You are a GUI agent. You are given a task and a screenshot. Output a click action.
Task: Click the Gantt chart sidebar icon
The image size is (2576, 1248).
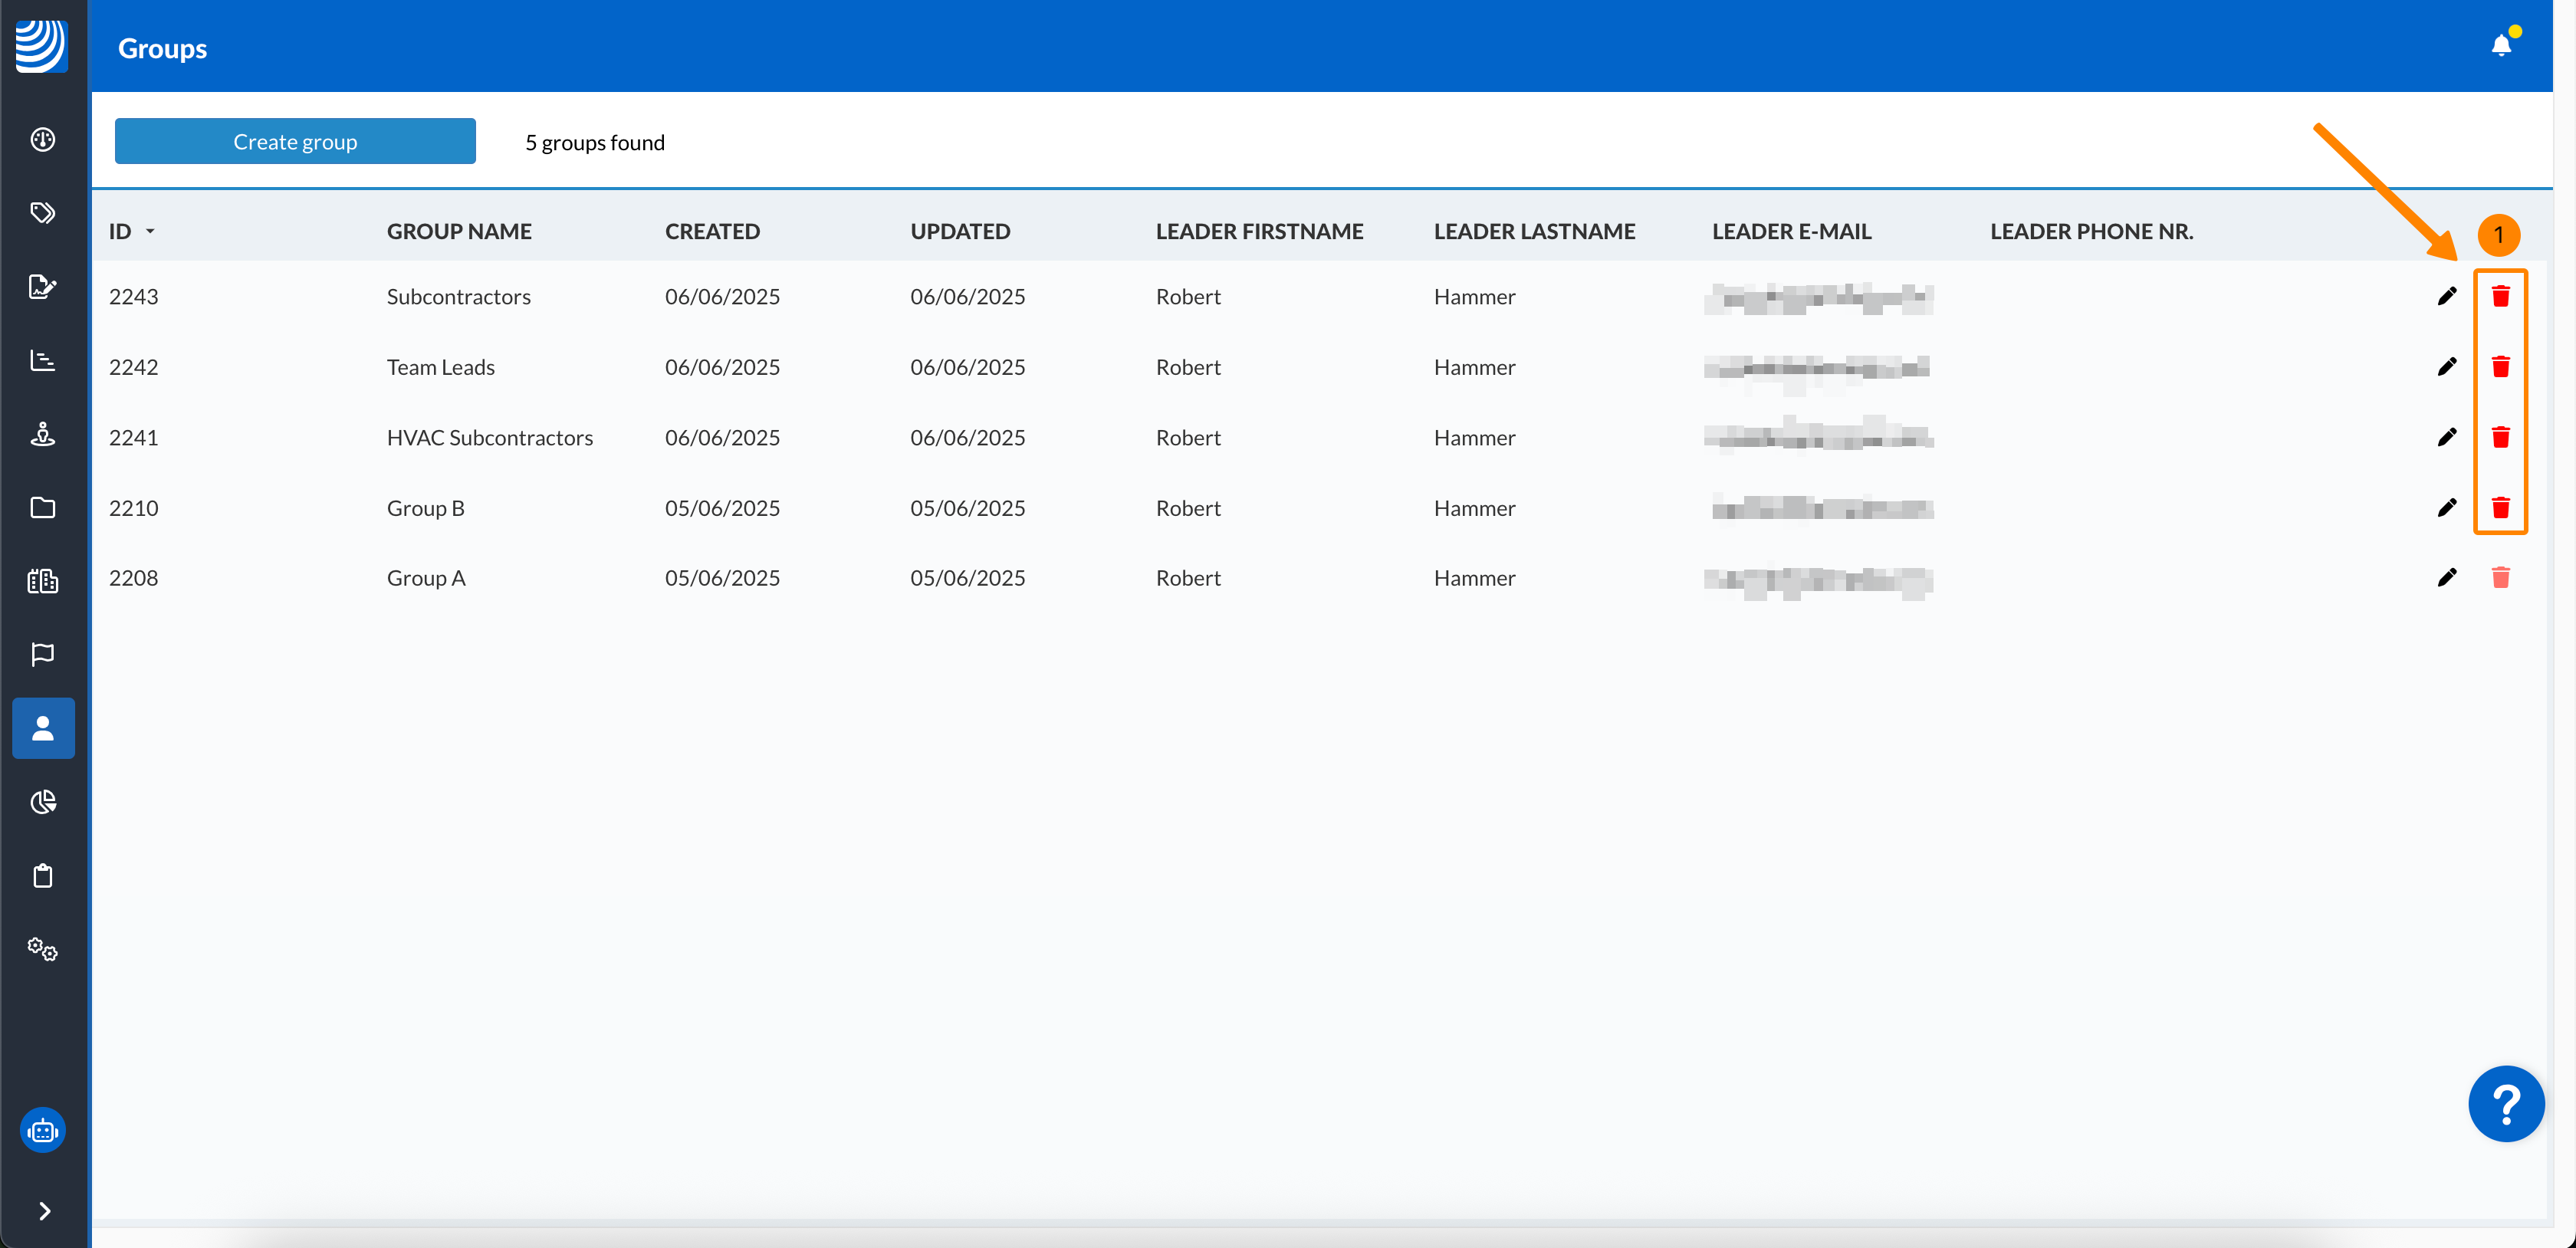click(x=43, y=360)
